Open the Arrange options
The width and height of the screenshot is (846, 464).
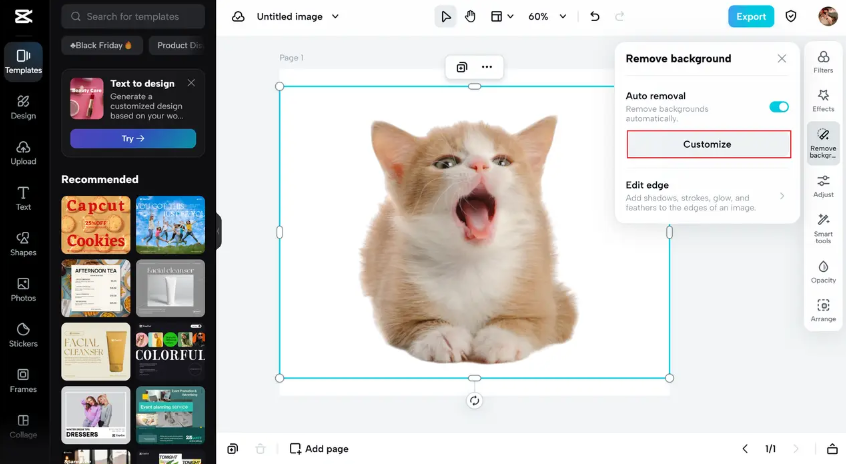pyautogui.click(x=823, y=310)
